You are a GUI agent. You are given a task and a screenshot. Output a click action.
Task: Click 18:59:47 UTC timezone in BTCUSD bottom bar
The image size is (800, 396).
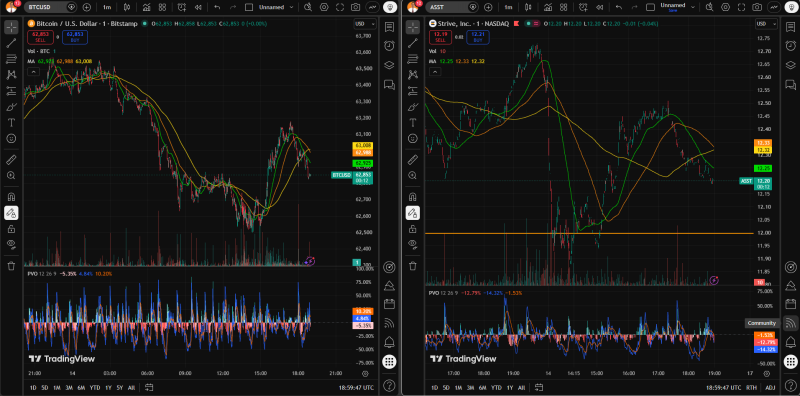(x=356, y=388)
